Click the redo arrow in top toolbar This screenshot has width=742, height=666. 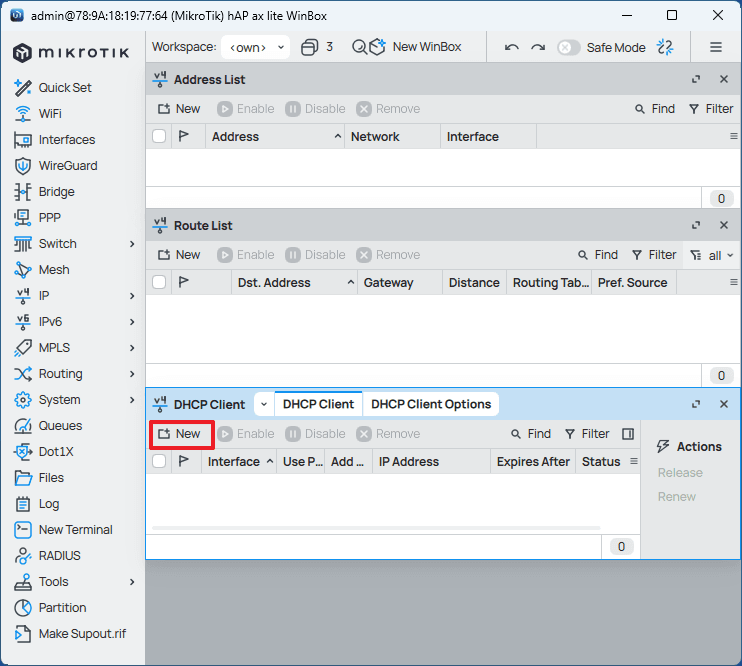538,47
